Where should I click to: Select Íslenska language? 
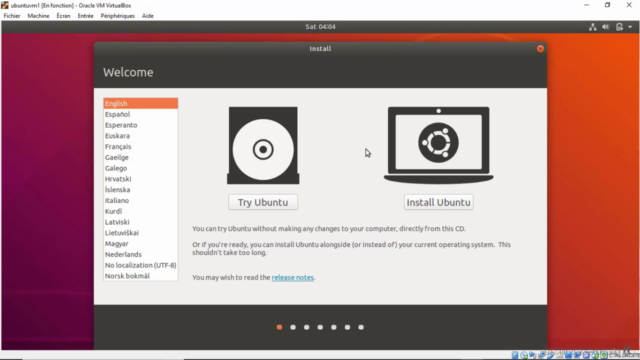coord(140,190)
